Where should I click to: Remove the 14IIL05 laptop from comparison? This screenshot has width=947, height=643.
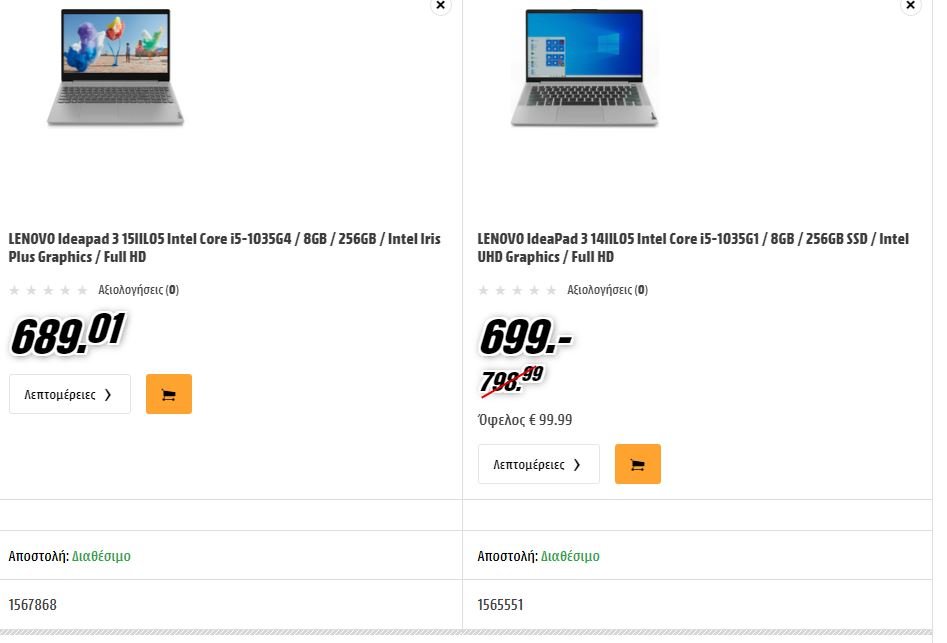click(x=911, y=5)
